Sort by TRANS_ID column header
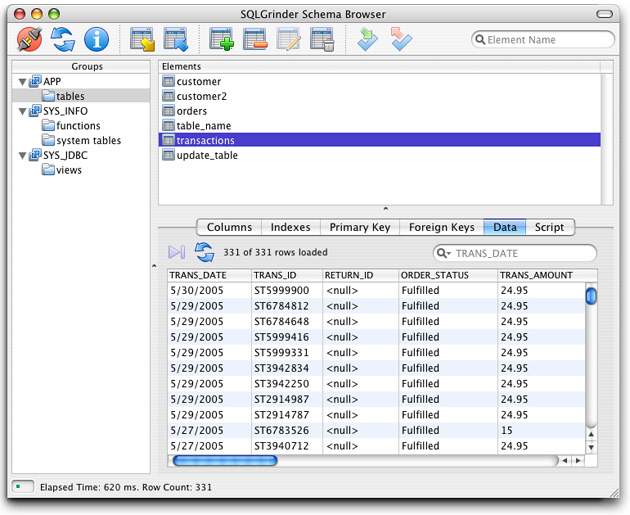Screen dimensions: 630x515 (287, 275)
